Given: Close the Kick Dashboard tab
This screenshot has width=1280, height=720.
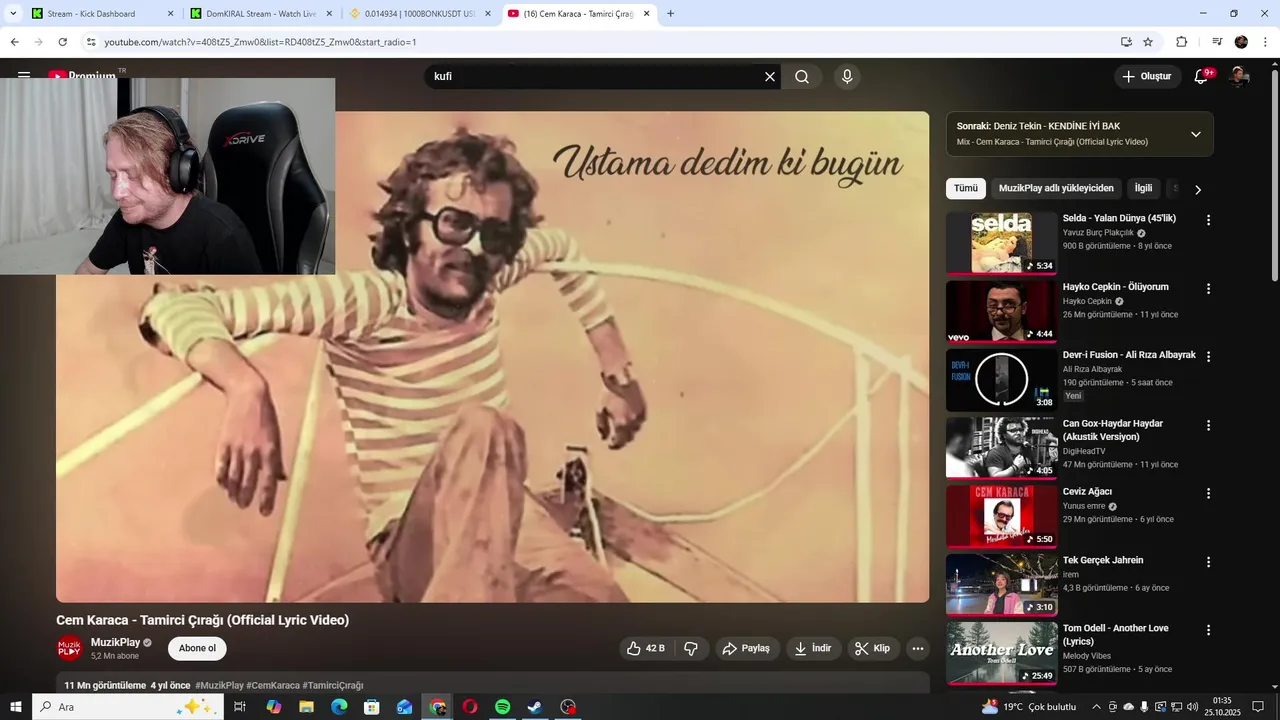Looking at the screenshot, I should [x=170, y=14].
